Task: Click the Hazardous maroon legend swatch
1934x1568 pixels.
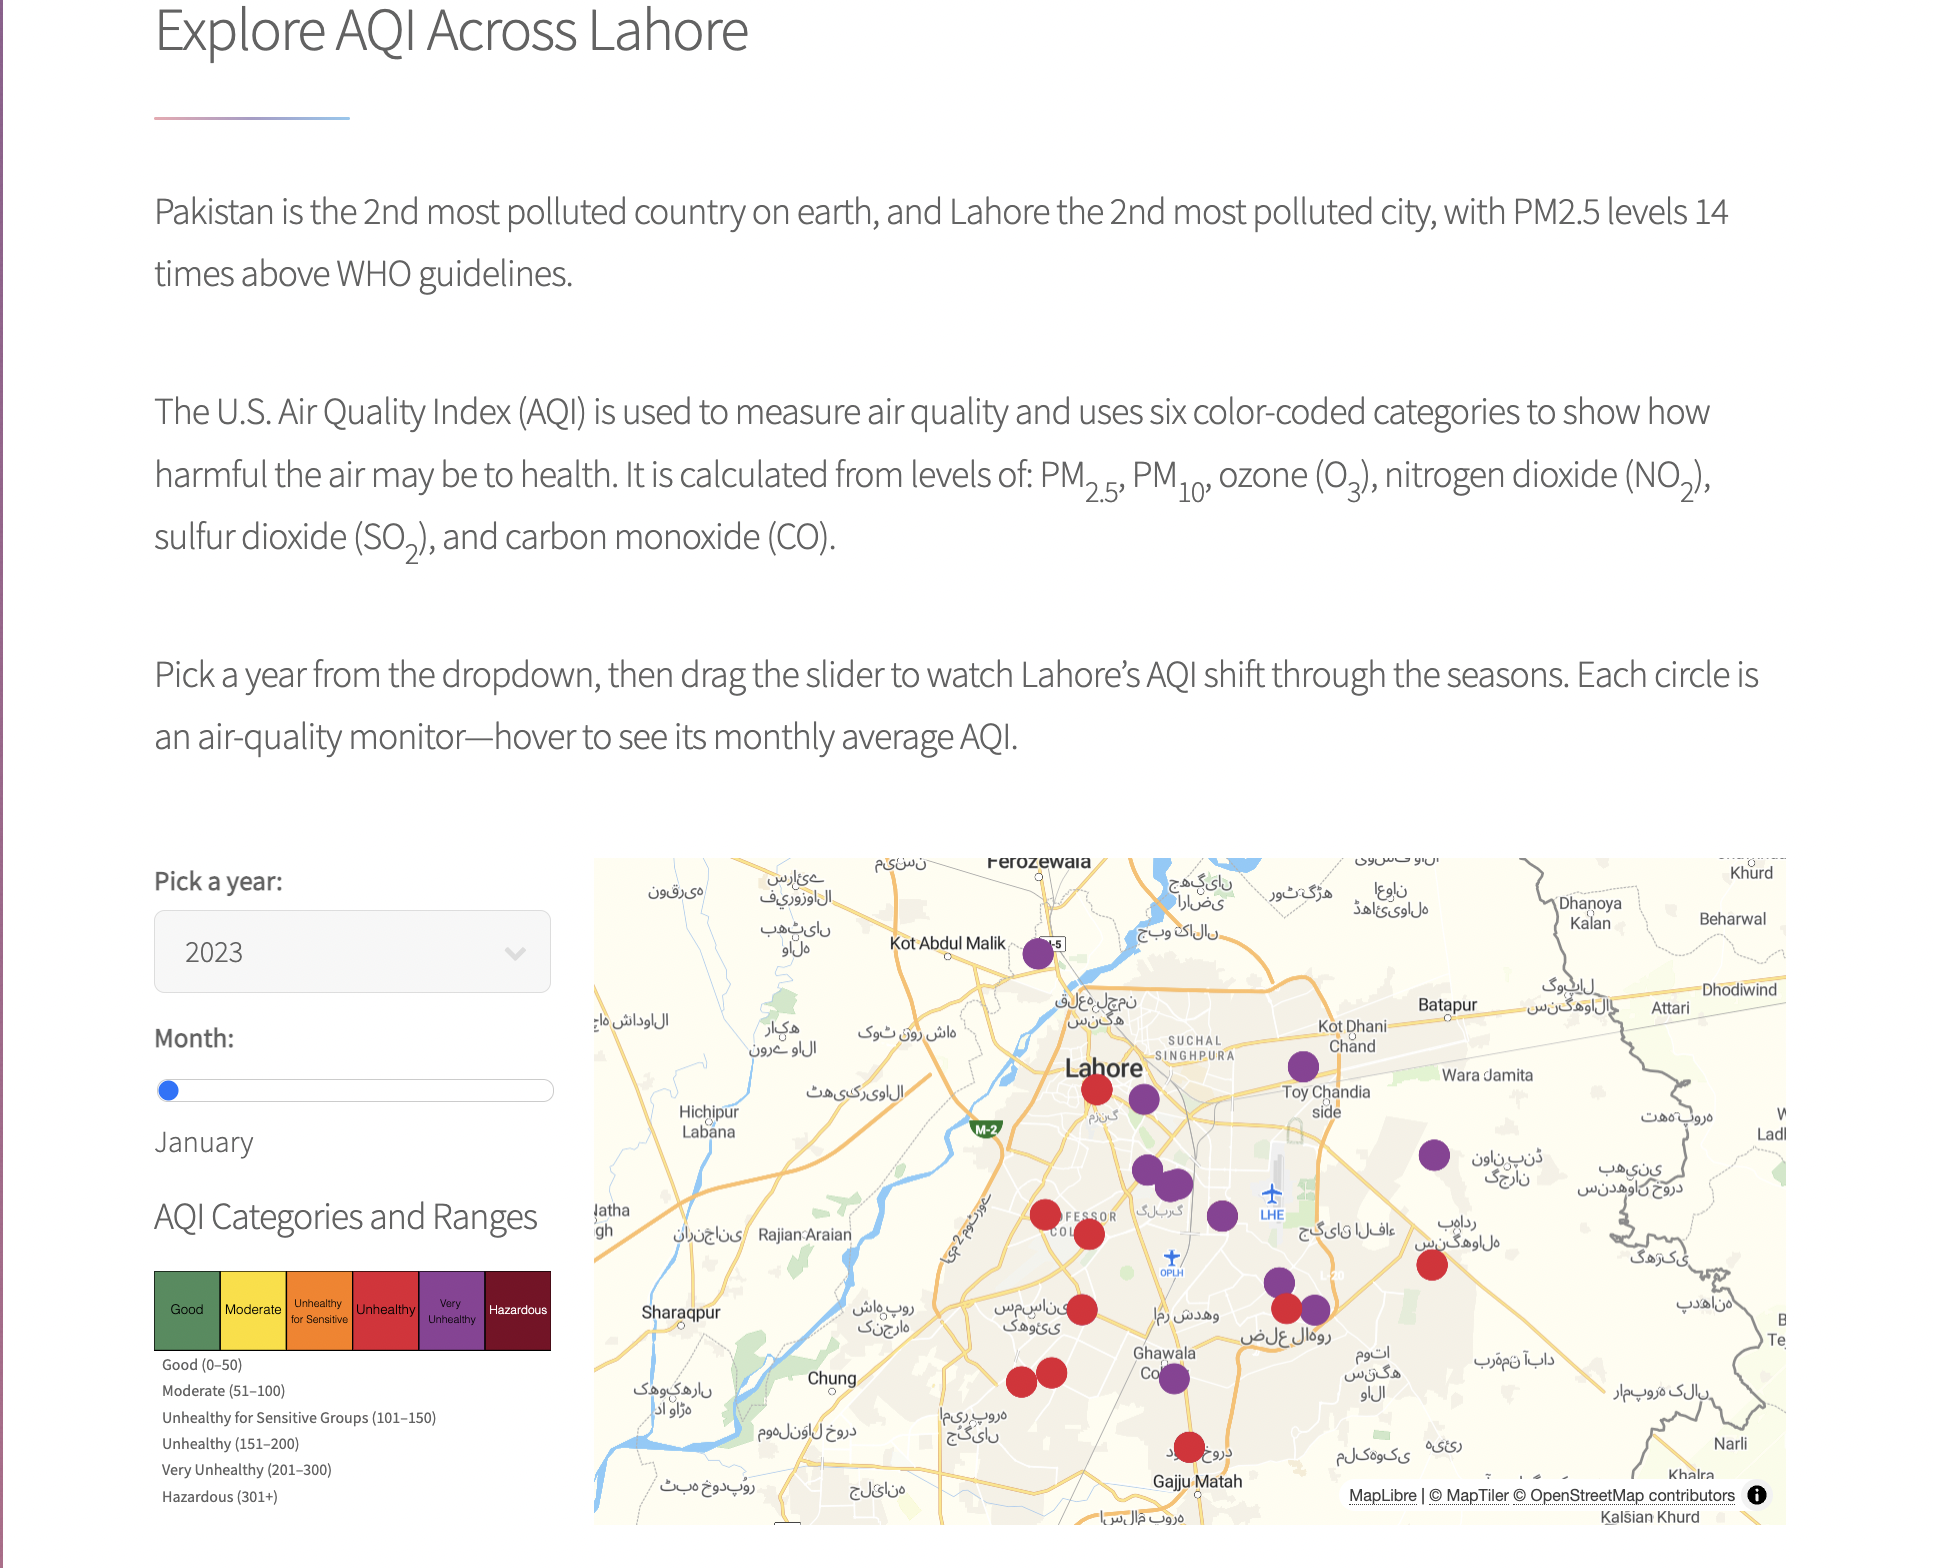Action: pyautogui.click(x=518, y=1310)
